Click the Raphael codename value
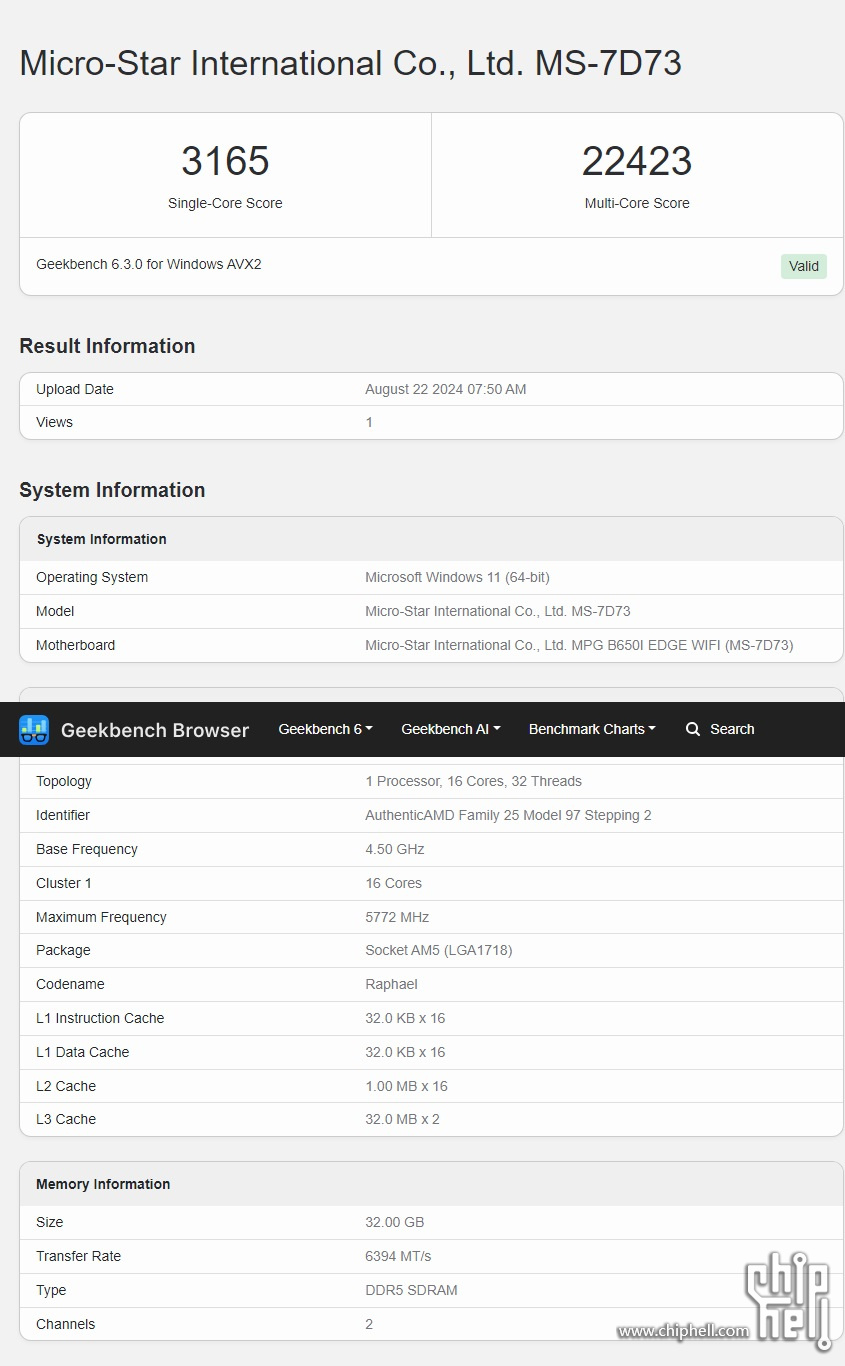The image size is (845, 1366). (391, 984)
